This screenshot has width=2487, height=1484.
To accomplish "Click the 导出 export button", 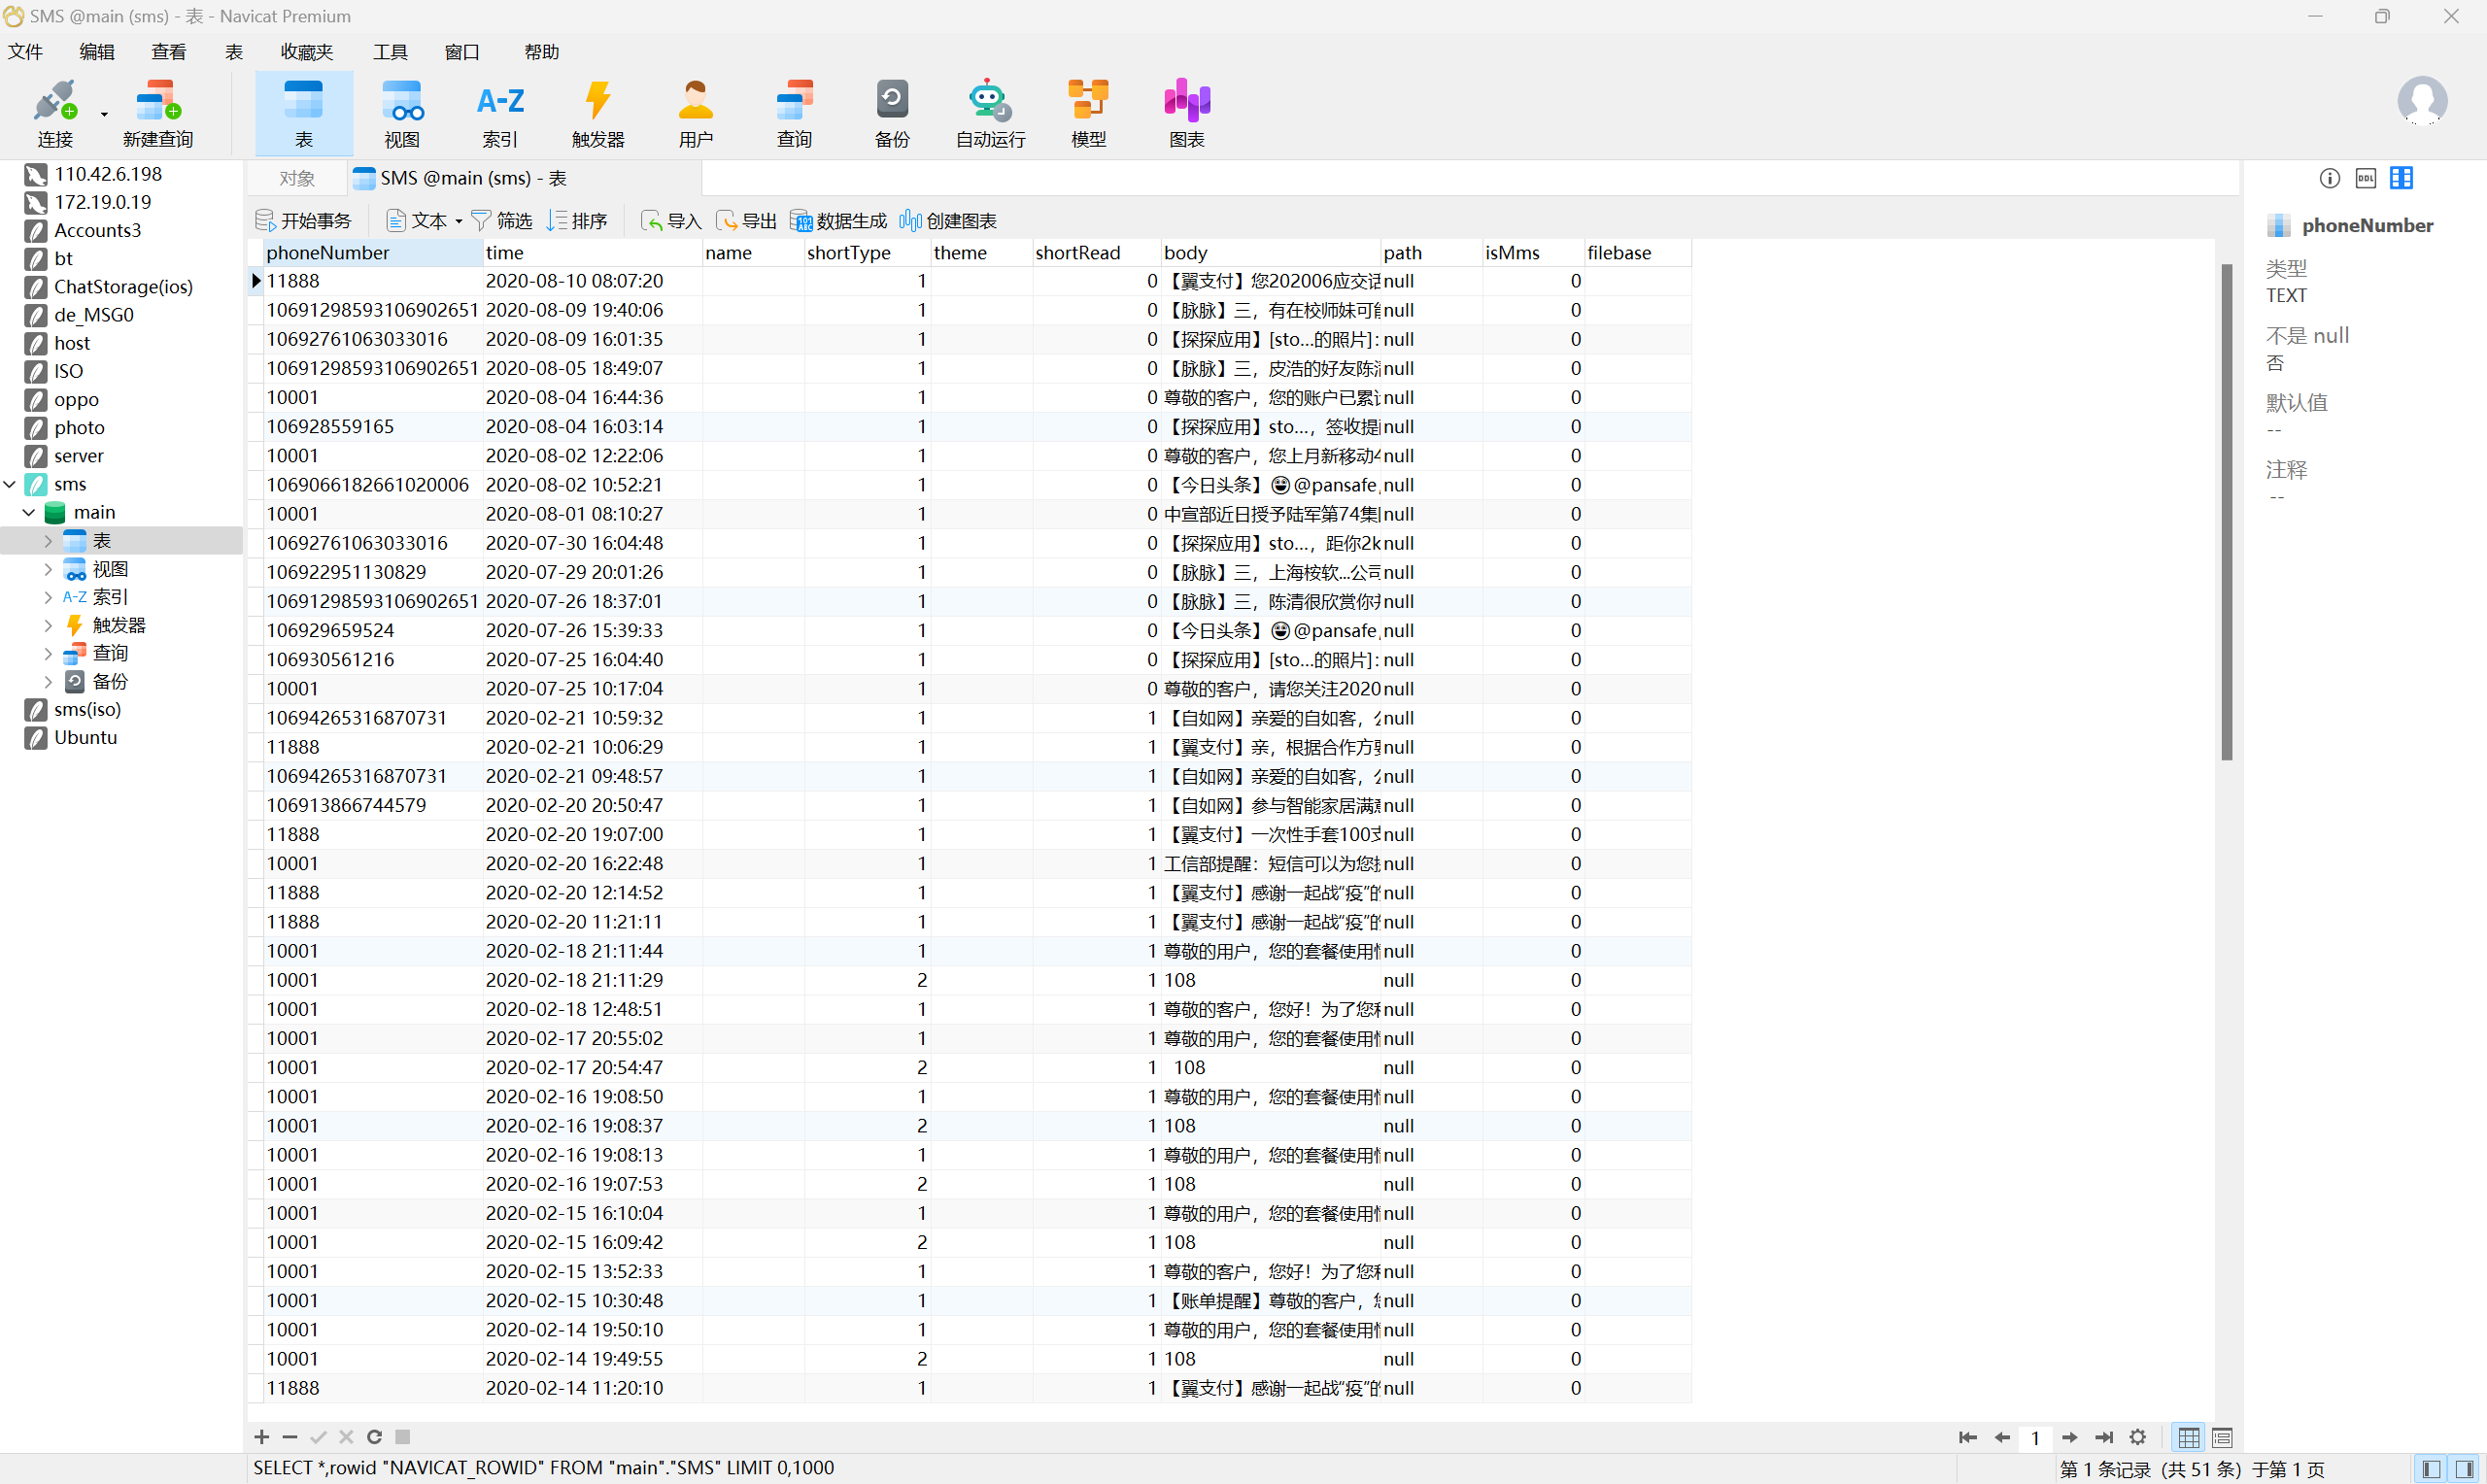I will coord(746,221).
